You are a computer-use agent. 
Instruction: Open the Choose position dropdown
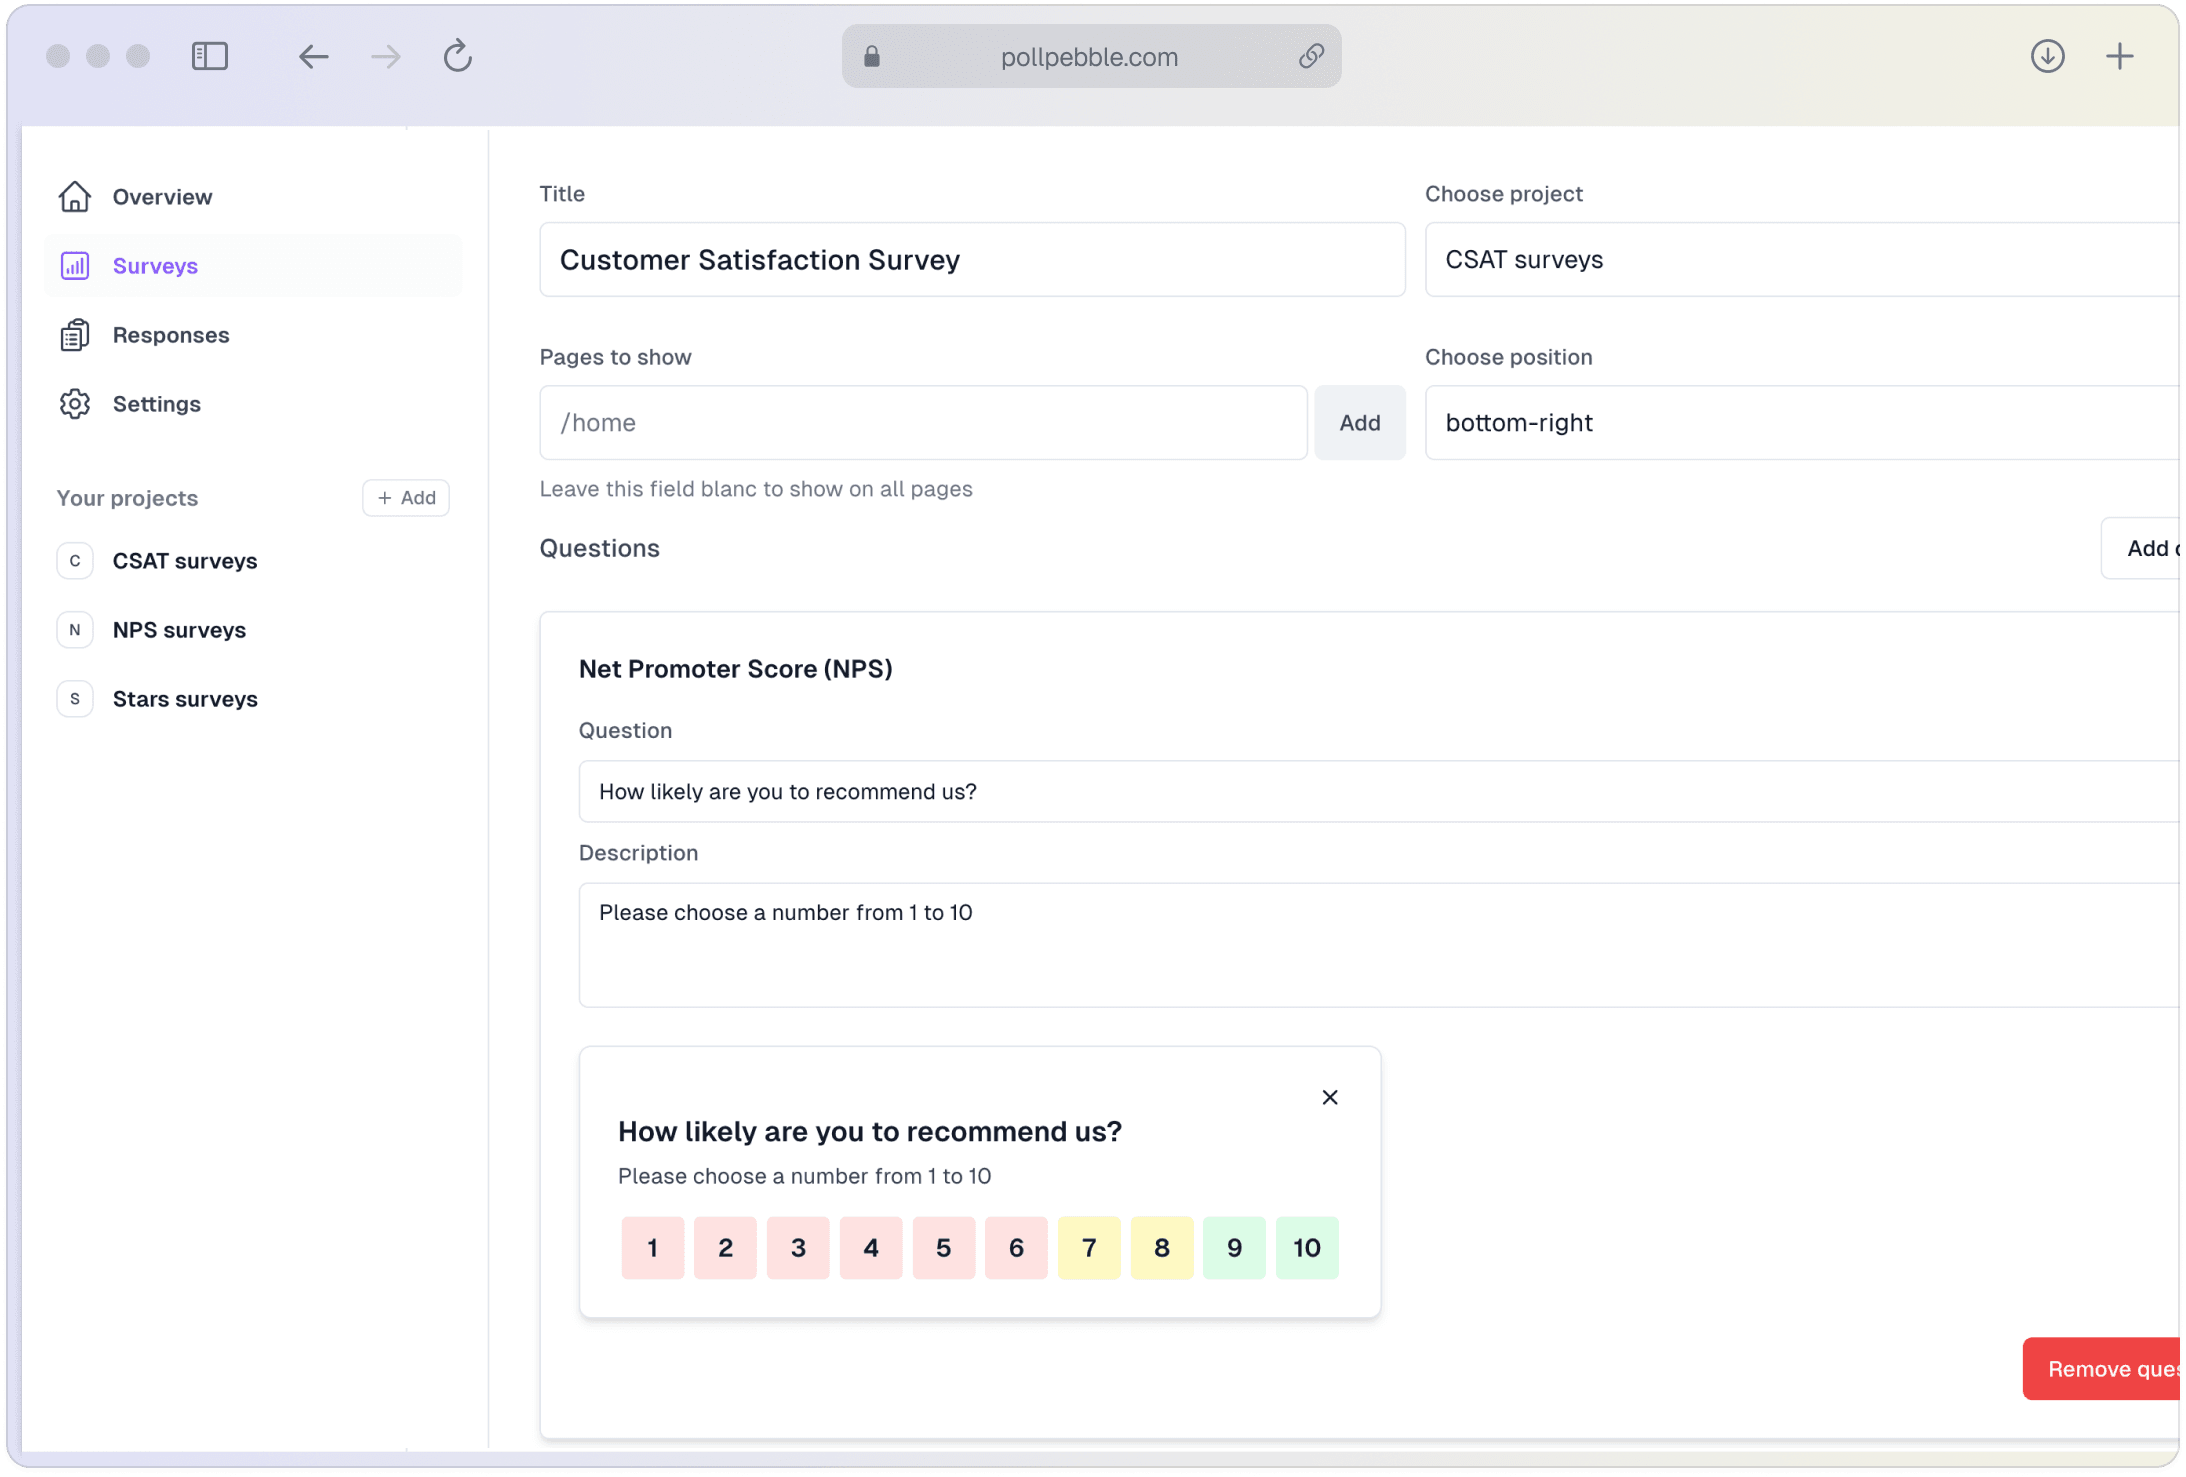pyautogui.click(x=1800, y=423)
